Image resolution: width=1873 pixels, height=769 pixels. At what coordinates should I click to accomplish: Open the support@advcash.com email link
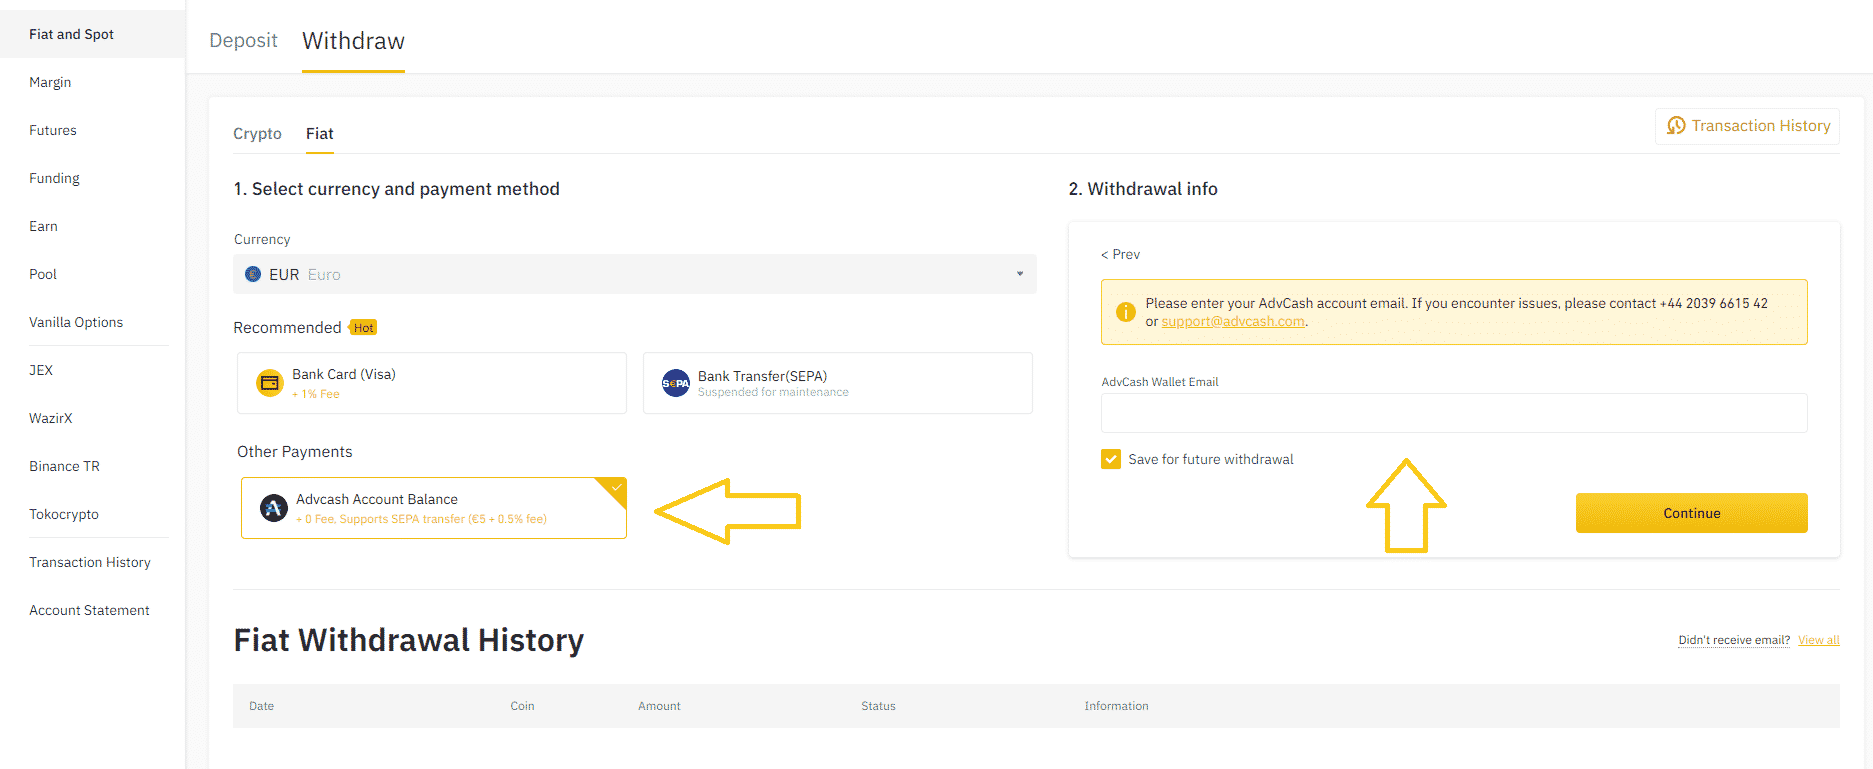coord(1232,322)
